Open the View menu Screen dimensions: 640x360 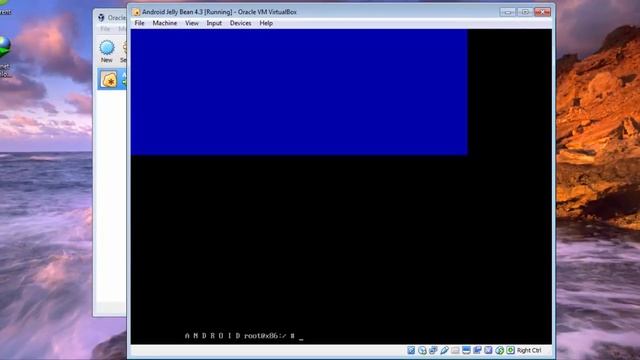point(191,23)
